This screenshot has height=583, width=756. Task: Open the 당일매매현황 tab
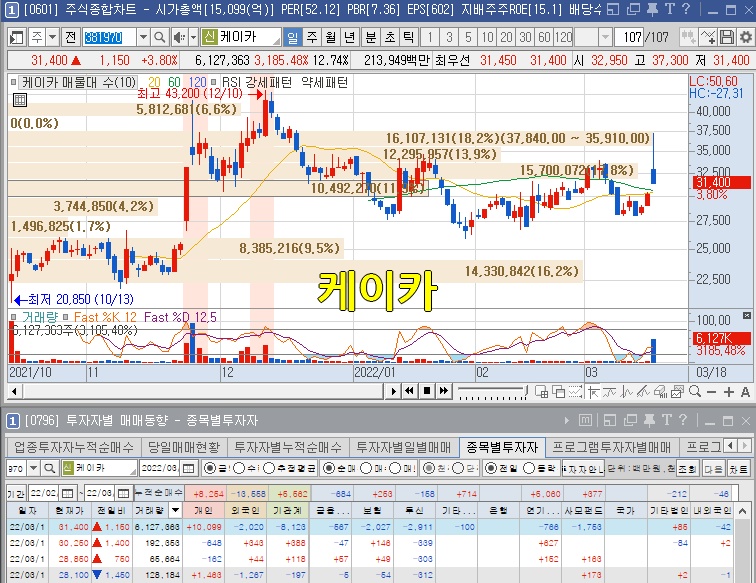[184, 447]
